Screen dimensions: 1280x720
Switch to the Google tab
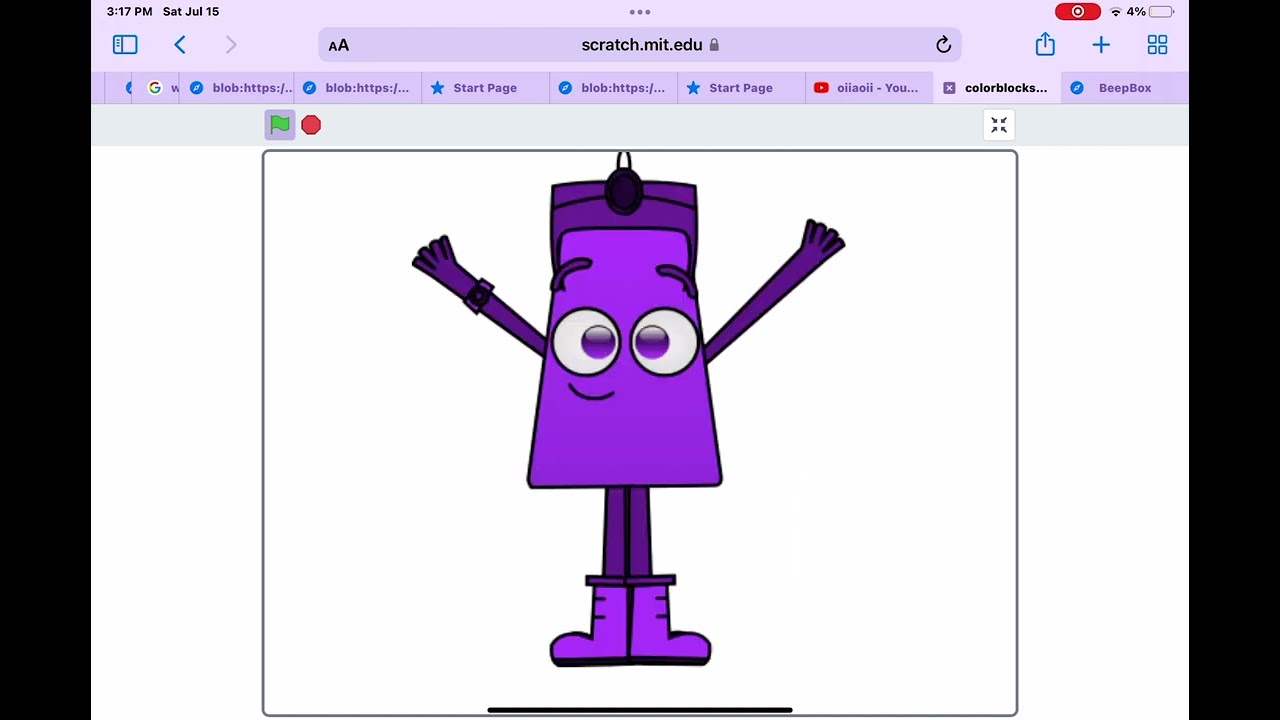pos(160,88)
